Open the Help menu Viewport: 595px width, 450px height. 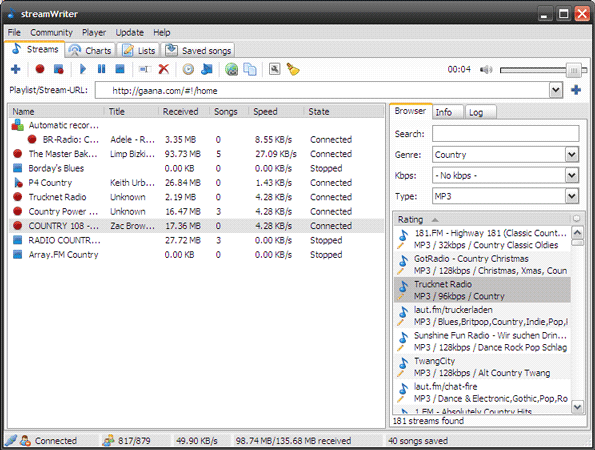coord(162,33)
